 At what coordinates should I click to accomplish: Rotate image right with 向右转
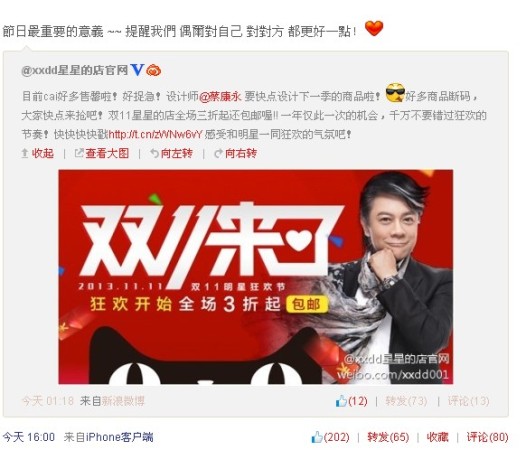coord(235,153)
